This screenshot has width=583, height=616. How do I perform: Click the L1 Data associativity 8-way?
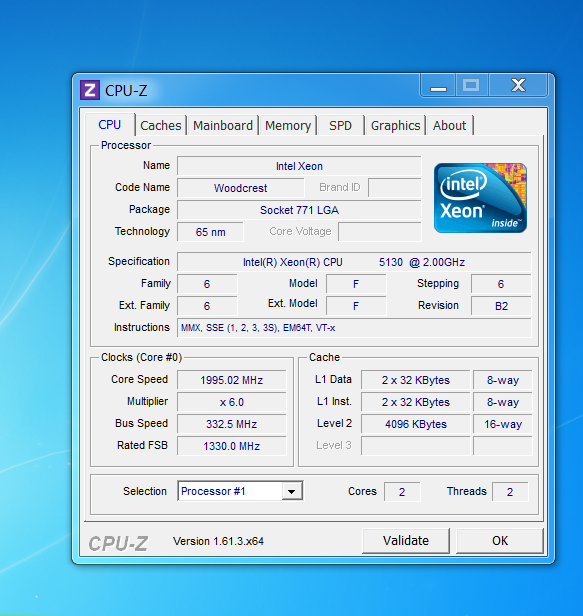click(x=503, y=380)
